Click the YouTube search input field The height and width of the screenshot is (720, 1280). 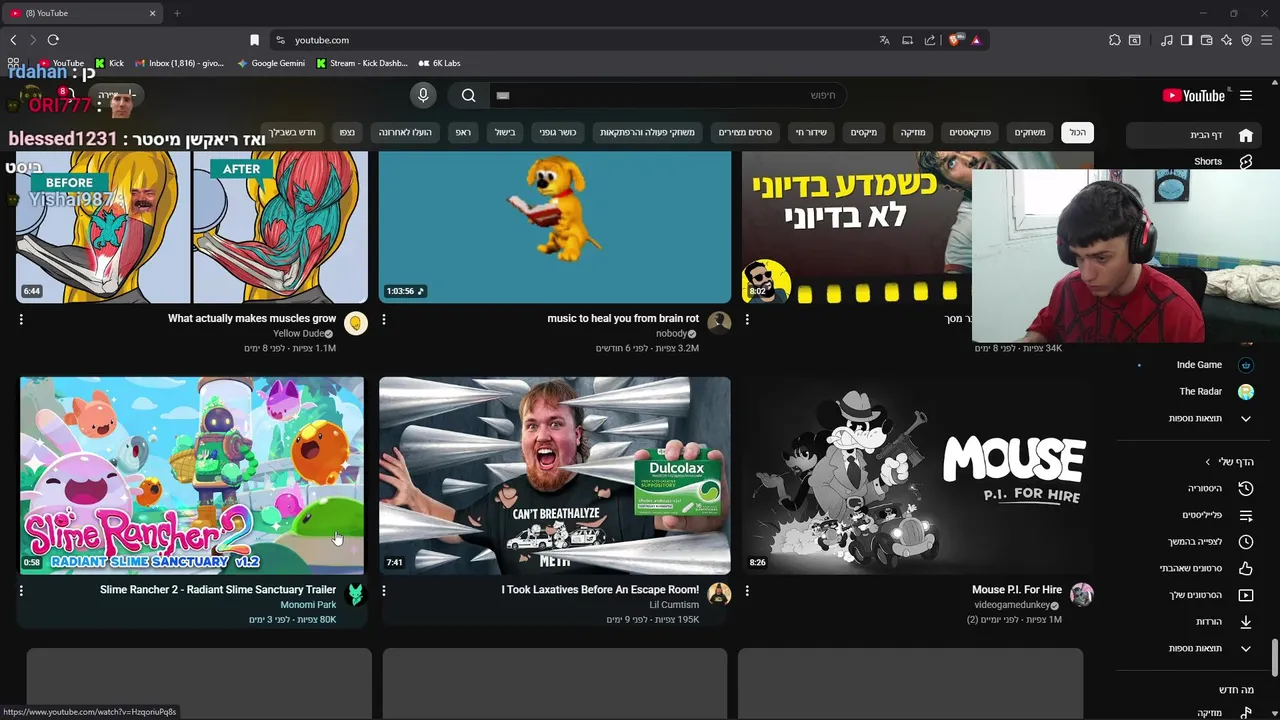670,95
